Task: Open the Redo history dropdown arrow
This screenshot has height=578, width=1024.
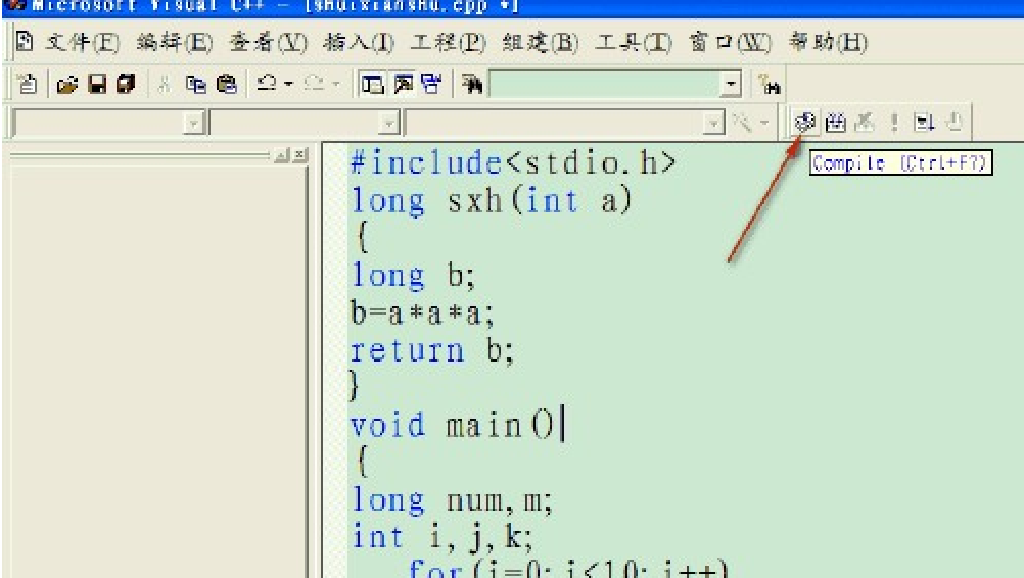Action: pos(336,84)
